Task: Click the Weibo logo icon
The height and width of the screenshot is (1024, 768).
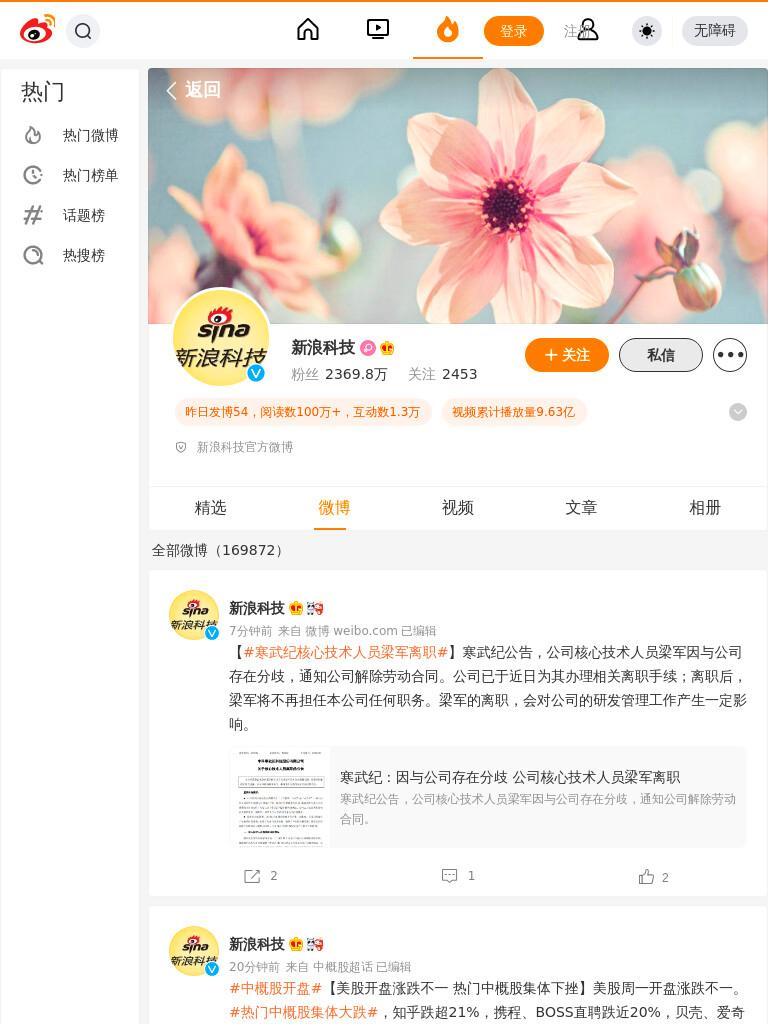Action: [x=37, y=30]
